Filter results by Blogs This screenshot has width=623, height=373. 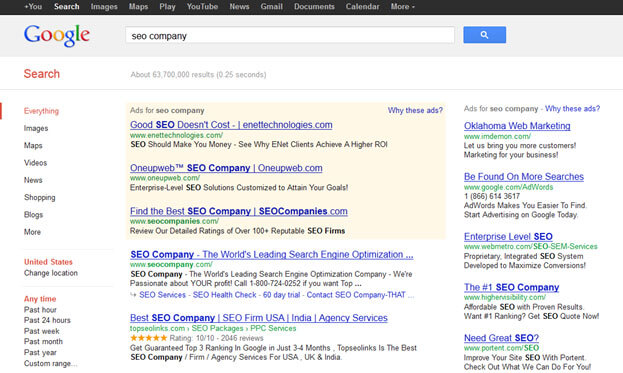33,215
